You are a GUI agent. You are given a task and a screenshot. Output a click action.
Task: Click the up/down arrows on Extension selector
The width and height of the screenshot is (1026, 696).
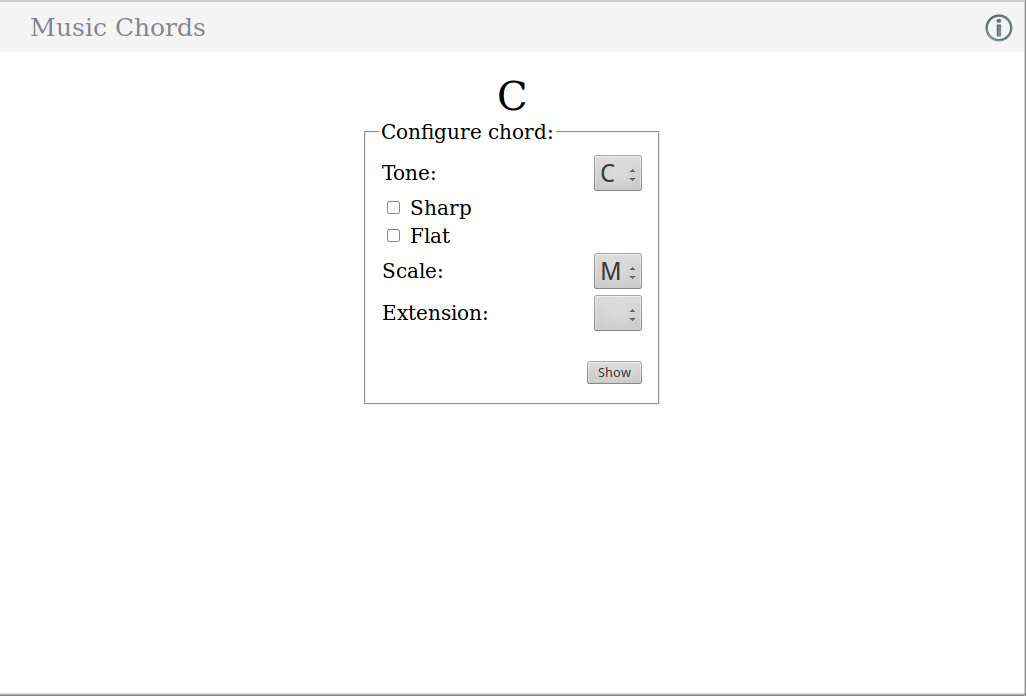pyautogui.click(x=632, y=314)
